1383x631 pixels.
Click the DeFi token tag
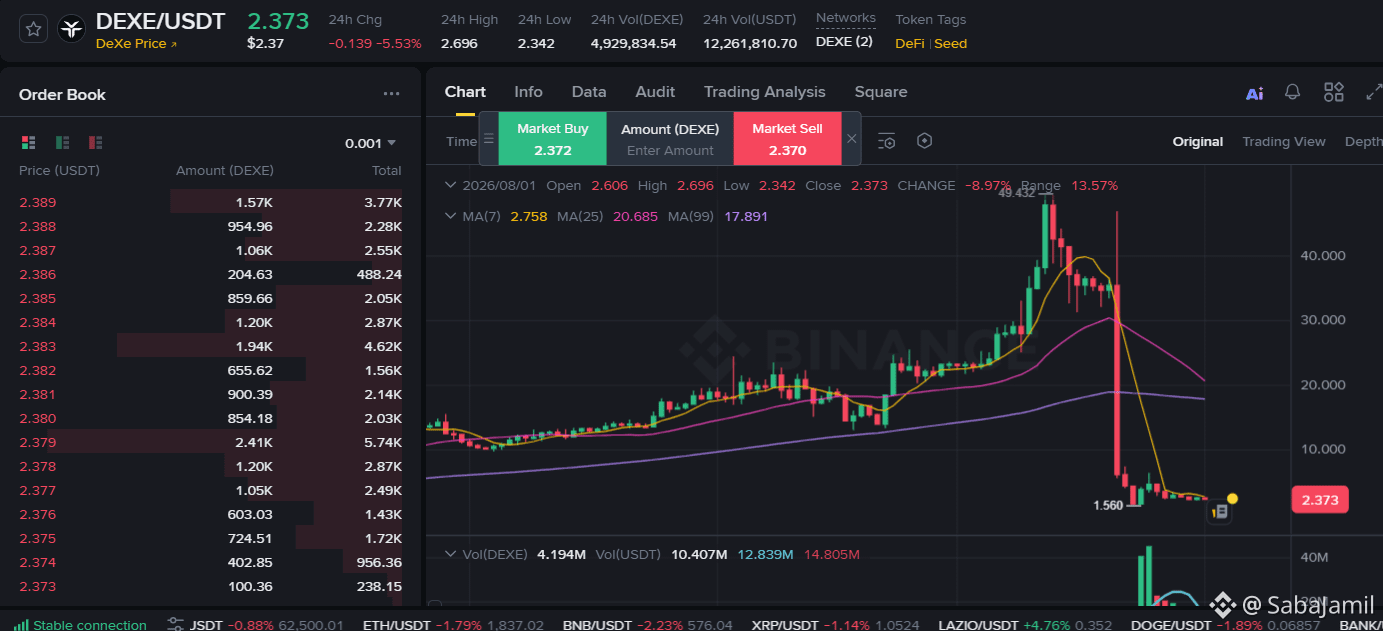910,44
